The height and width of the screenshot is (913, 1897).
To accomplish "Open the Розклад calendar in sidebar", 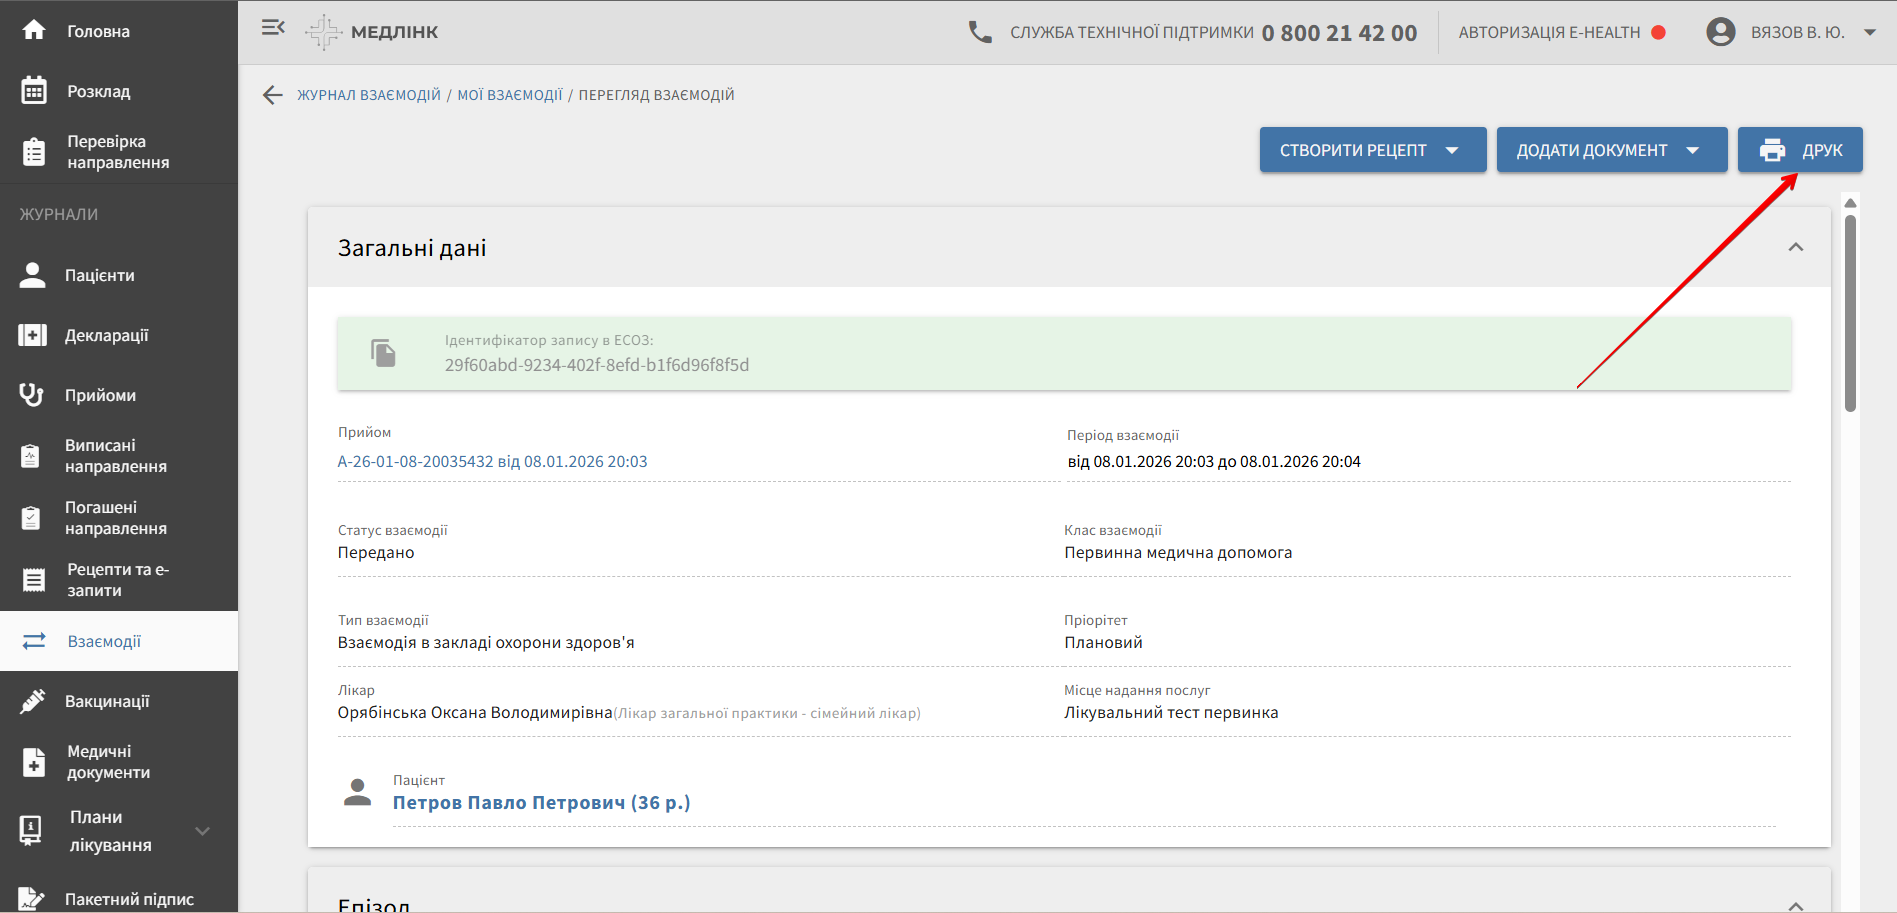I will click(98, 91).
